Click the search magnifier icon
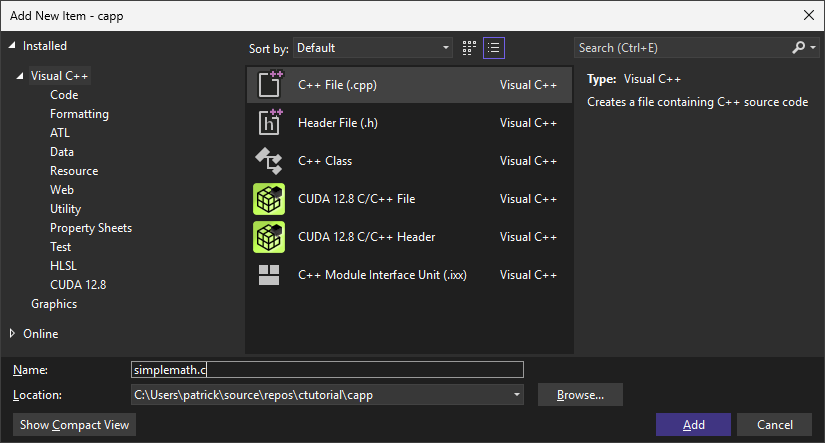The image size is (825, 443). click(x=799, y=48)
